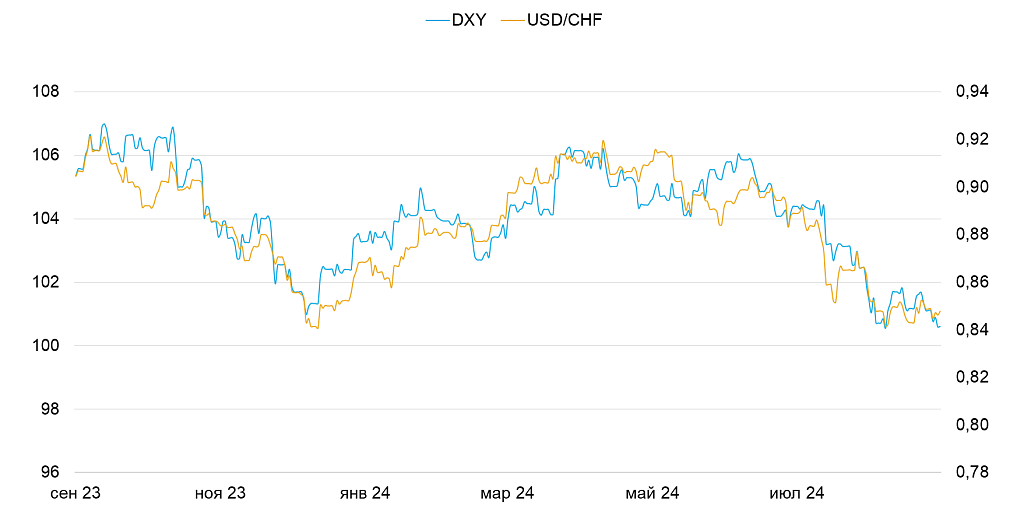
Task: Click the май 24 date label
Action: [652, 494]
